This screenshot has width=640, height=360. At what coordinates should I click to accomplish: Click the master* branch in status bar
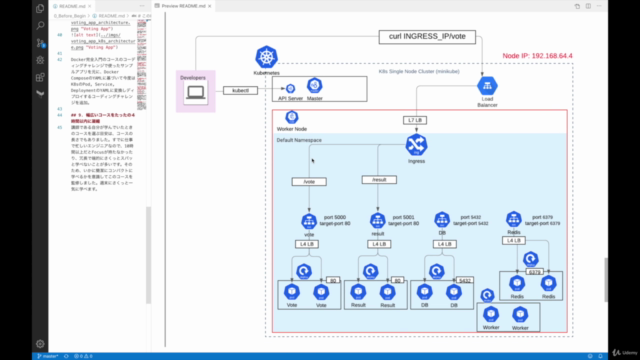pyautogui.click(x=48, y=356)
